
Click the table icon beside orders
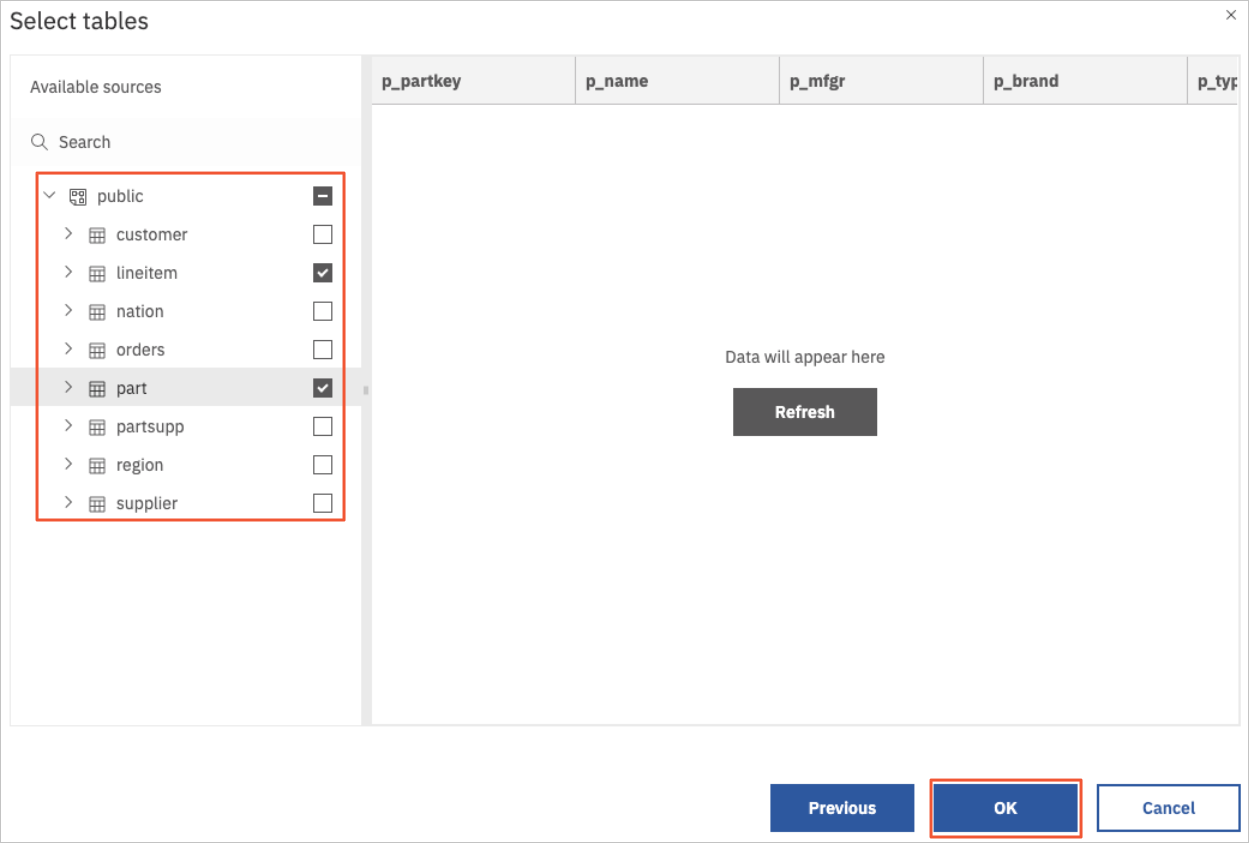[97, 349]
